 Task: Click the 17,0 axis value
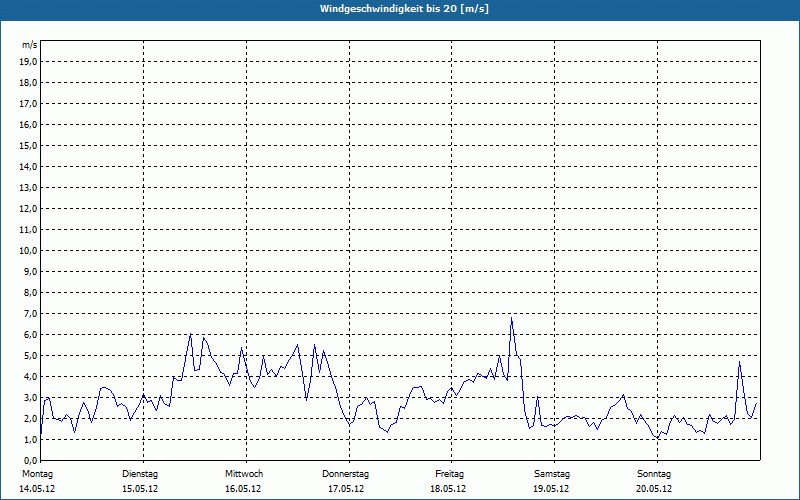29,104
